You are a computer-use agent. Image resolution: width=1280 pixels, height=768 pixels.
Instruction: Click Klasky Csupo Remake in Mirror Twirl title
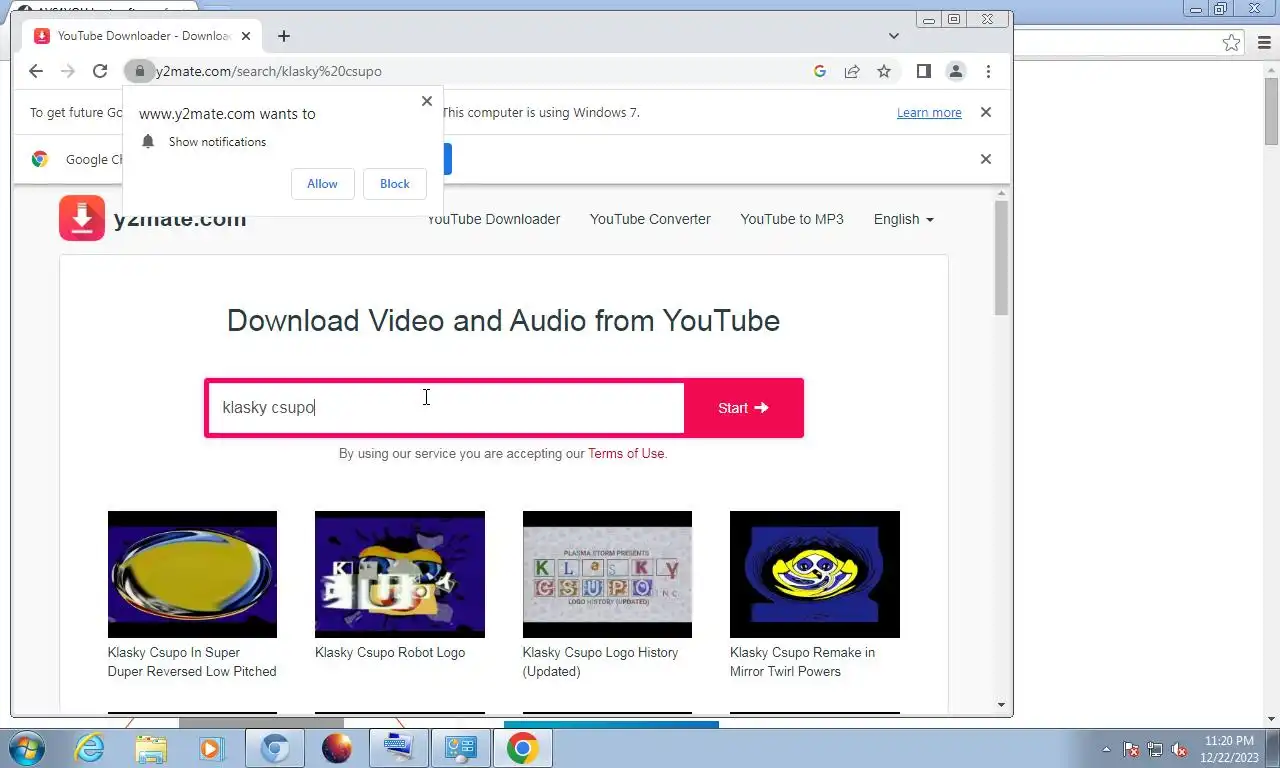[x=802, y=662]
